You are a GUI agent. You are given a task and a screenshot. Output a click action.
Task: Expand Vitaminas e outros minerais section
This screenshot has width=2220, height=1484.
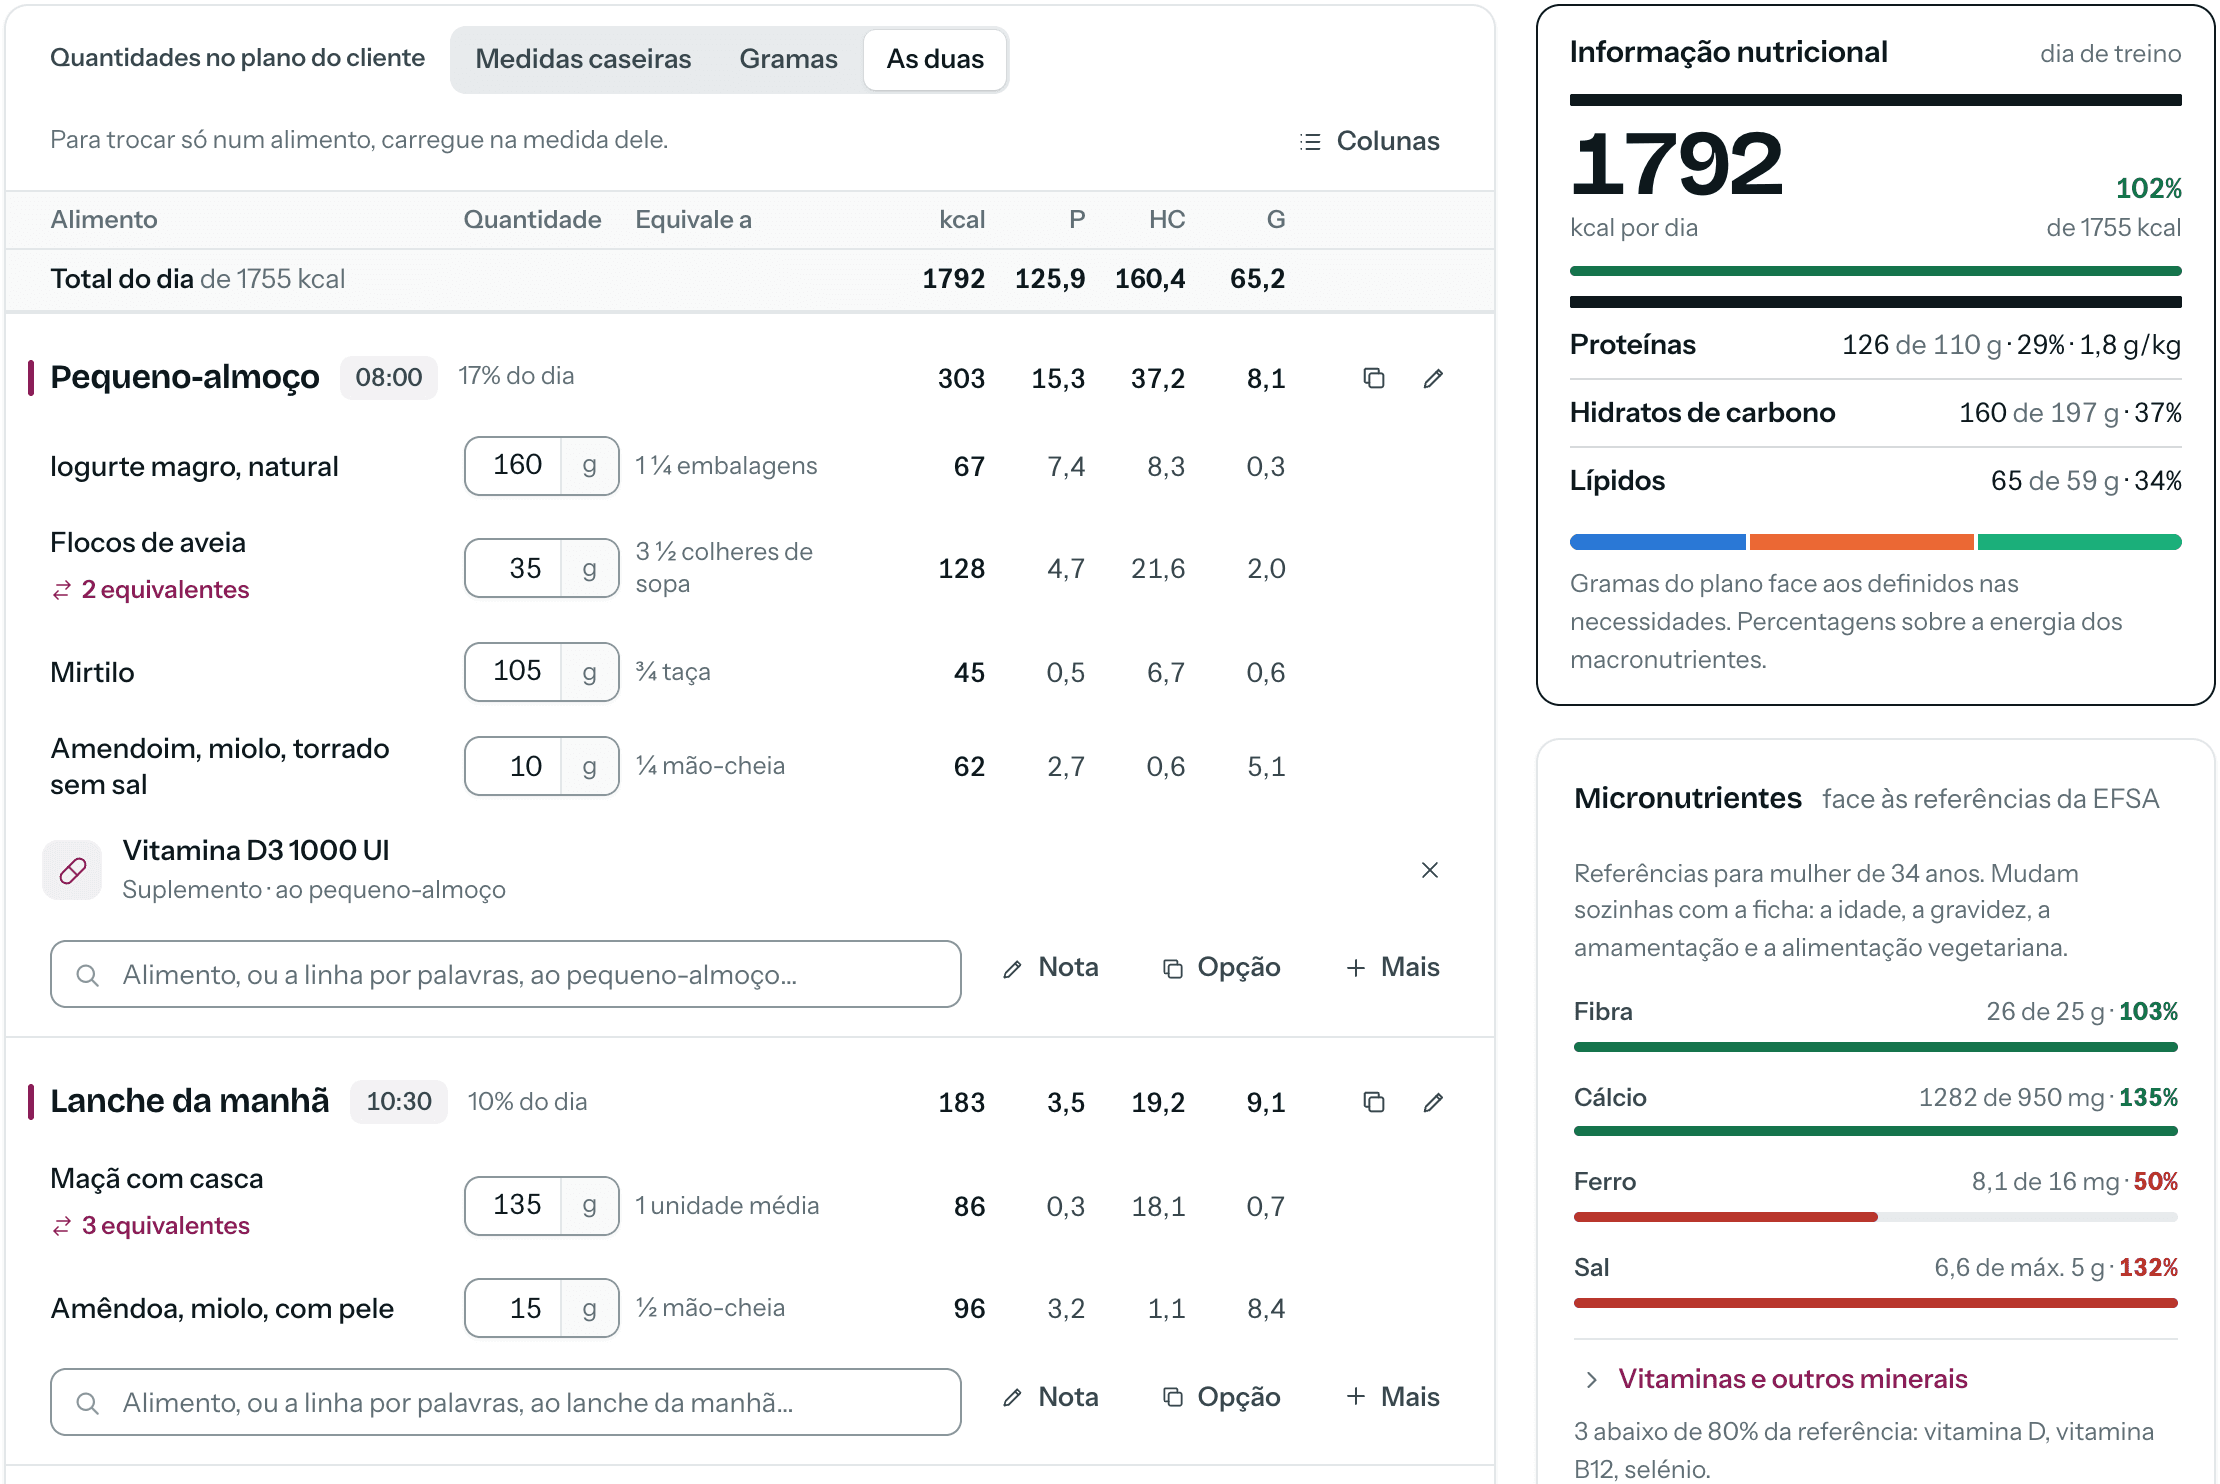point(1776,1379)
